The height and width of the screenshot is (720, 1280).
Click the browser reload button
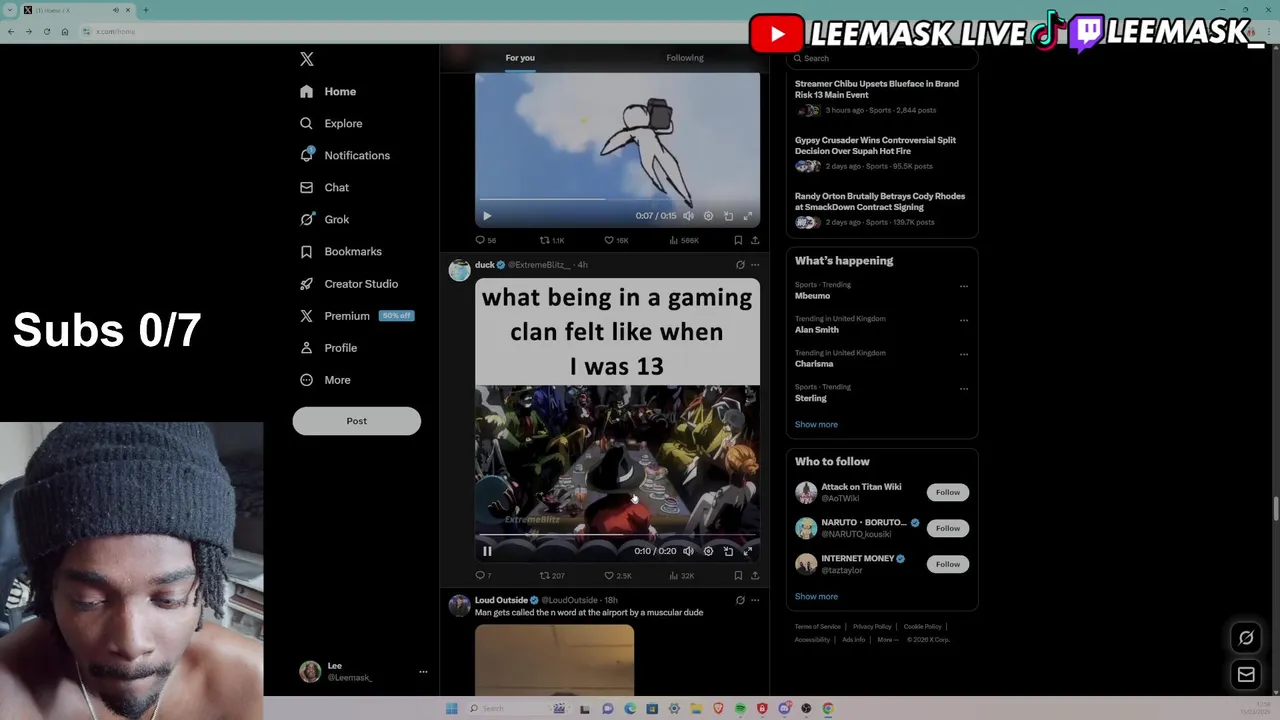[x=46, y=32]
